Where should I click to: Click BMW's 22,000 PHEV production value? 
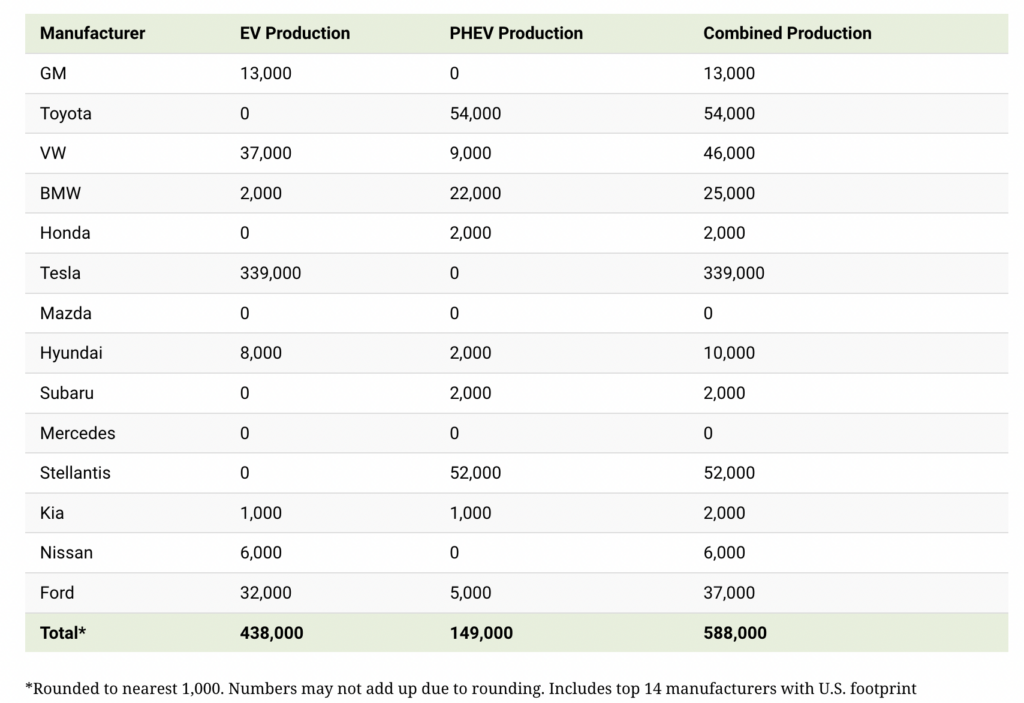[x=475, y=193]
